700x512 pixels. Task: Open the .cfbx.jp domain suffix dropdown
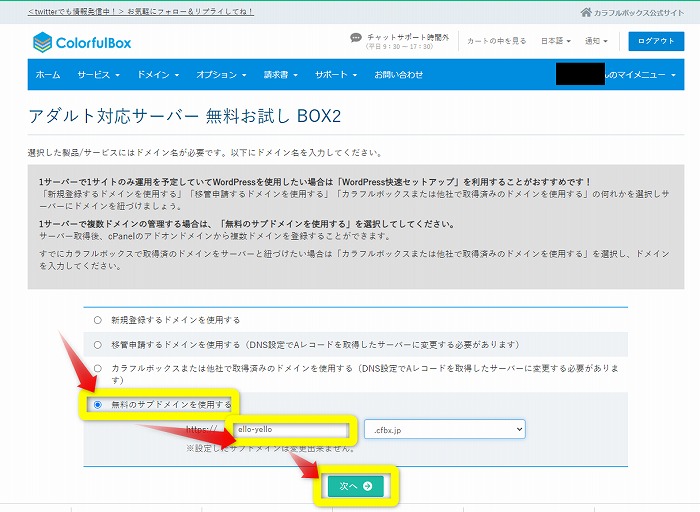(x=444, y=428)
